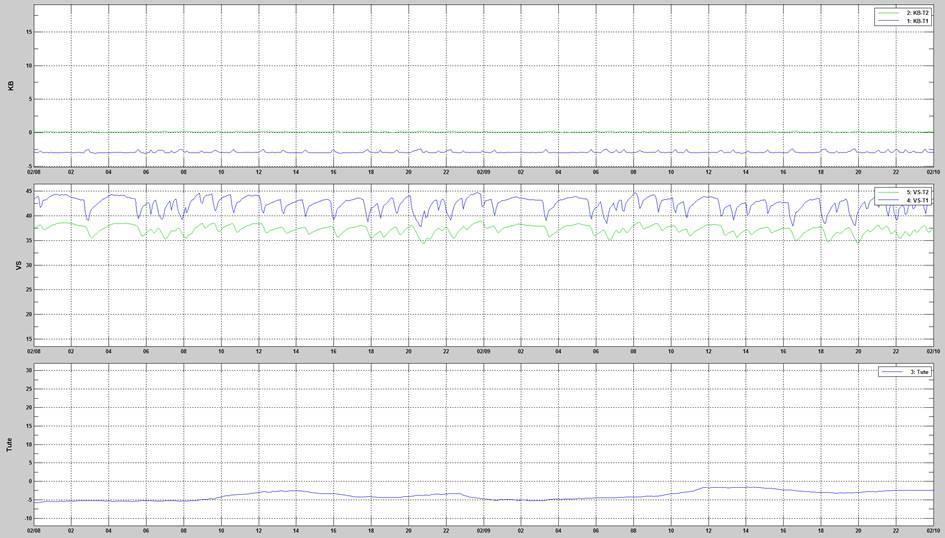Click the KB y-axis label

click(x=10, y=86)
